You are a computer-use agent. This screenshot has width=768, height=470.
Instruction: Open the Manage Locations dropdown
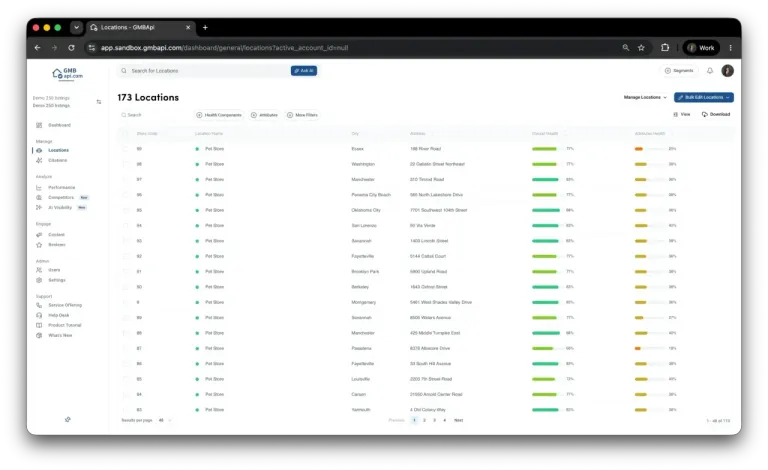(x=645, y=97)
